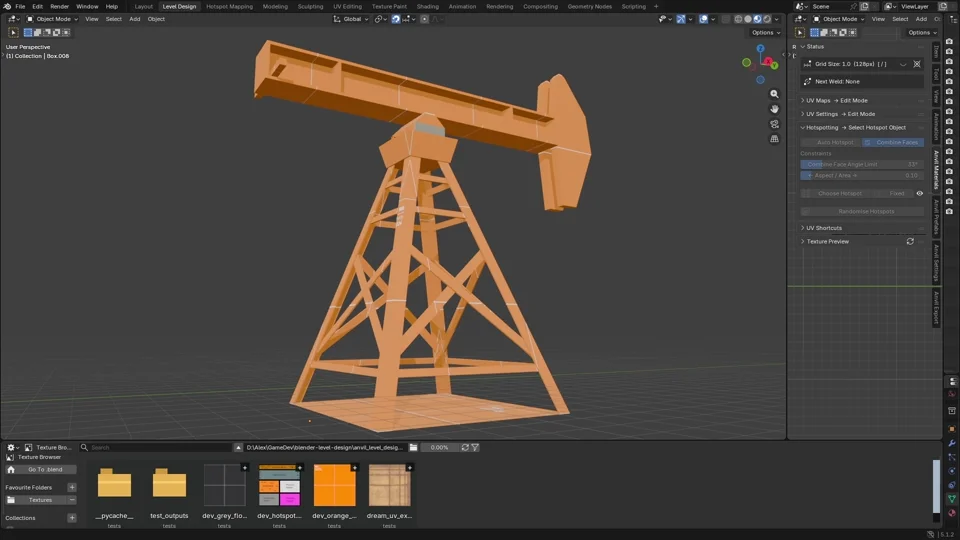Open left viewport Options dropdown

765,32
